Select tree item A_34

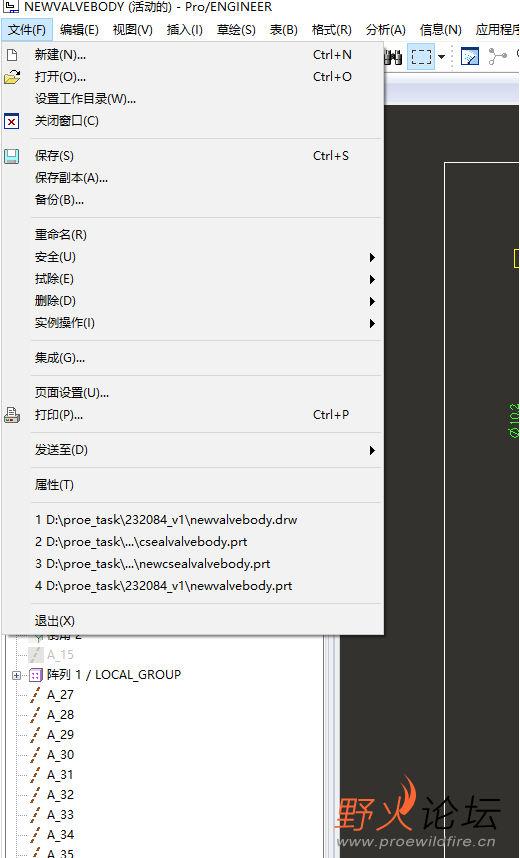[x=60, y=835]
